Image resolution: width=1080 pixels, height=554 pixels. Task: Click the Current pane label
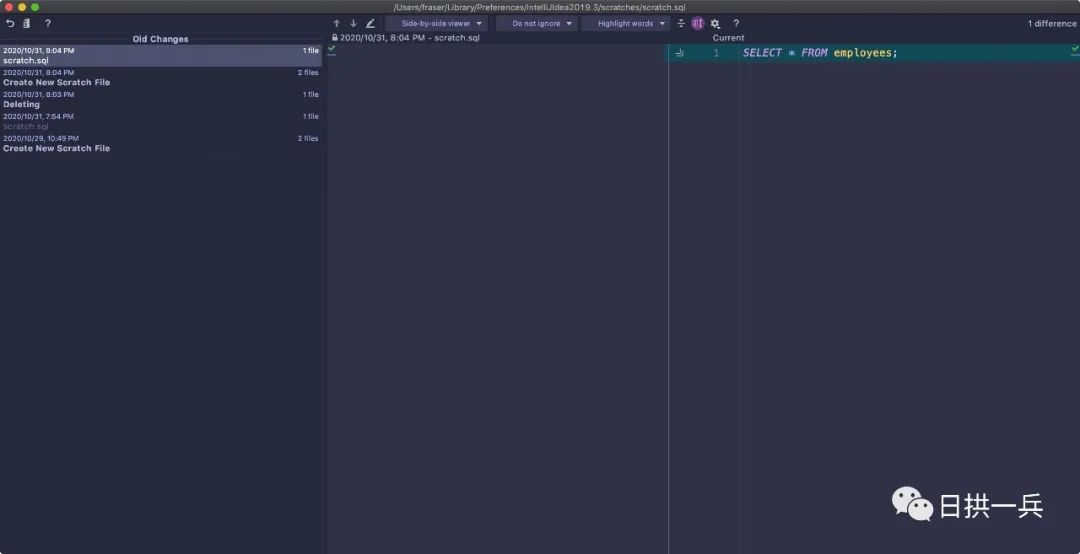point(728,38)
